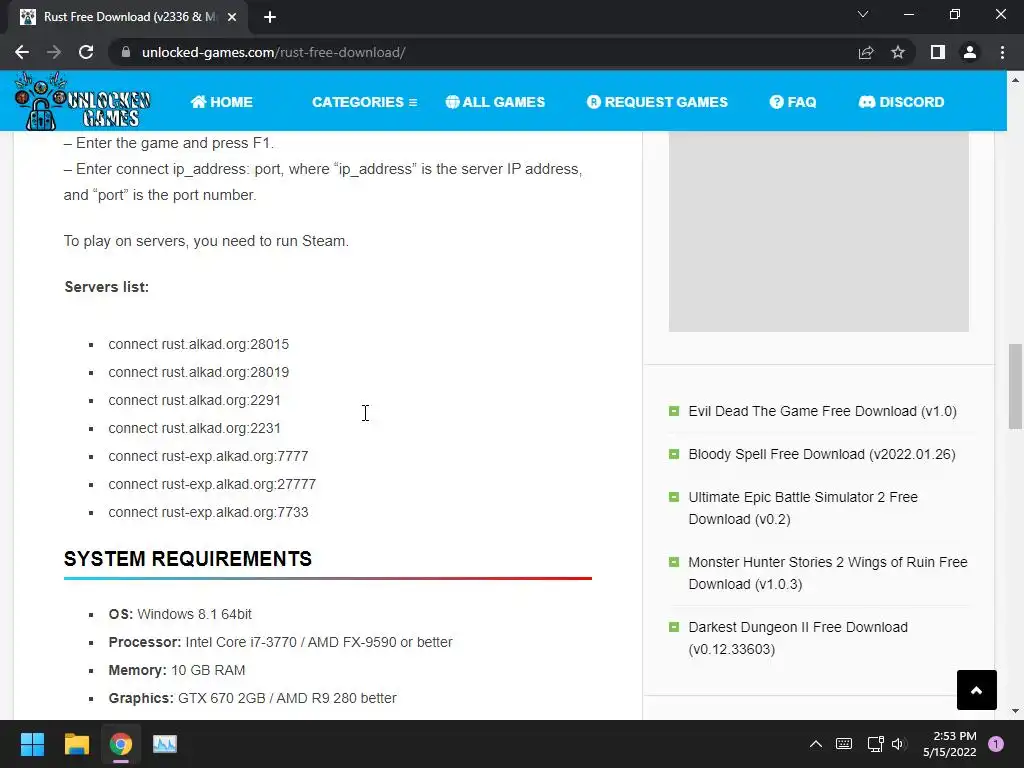
Task: Open the Chrome profile menu
Action: [x=970, y=52]
